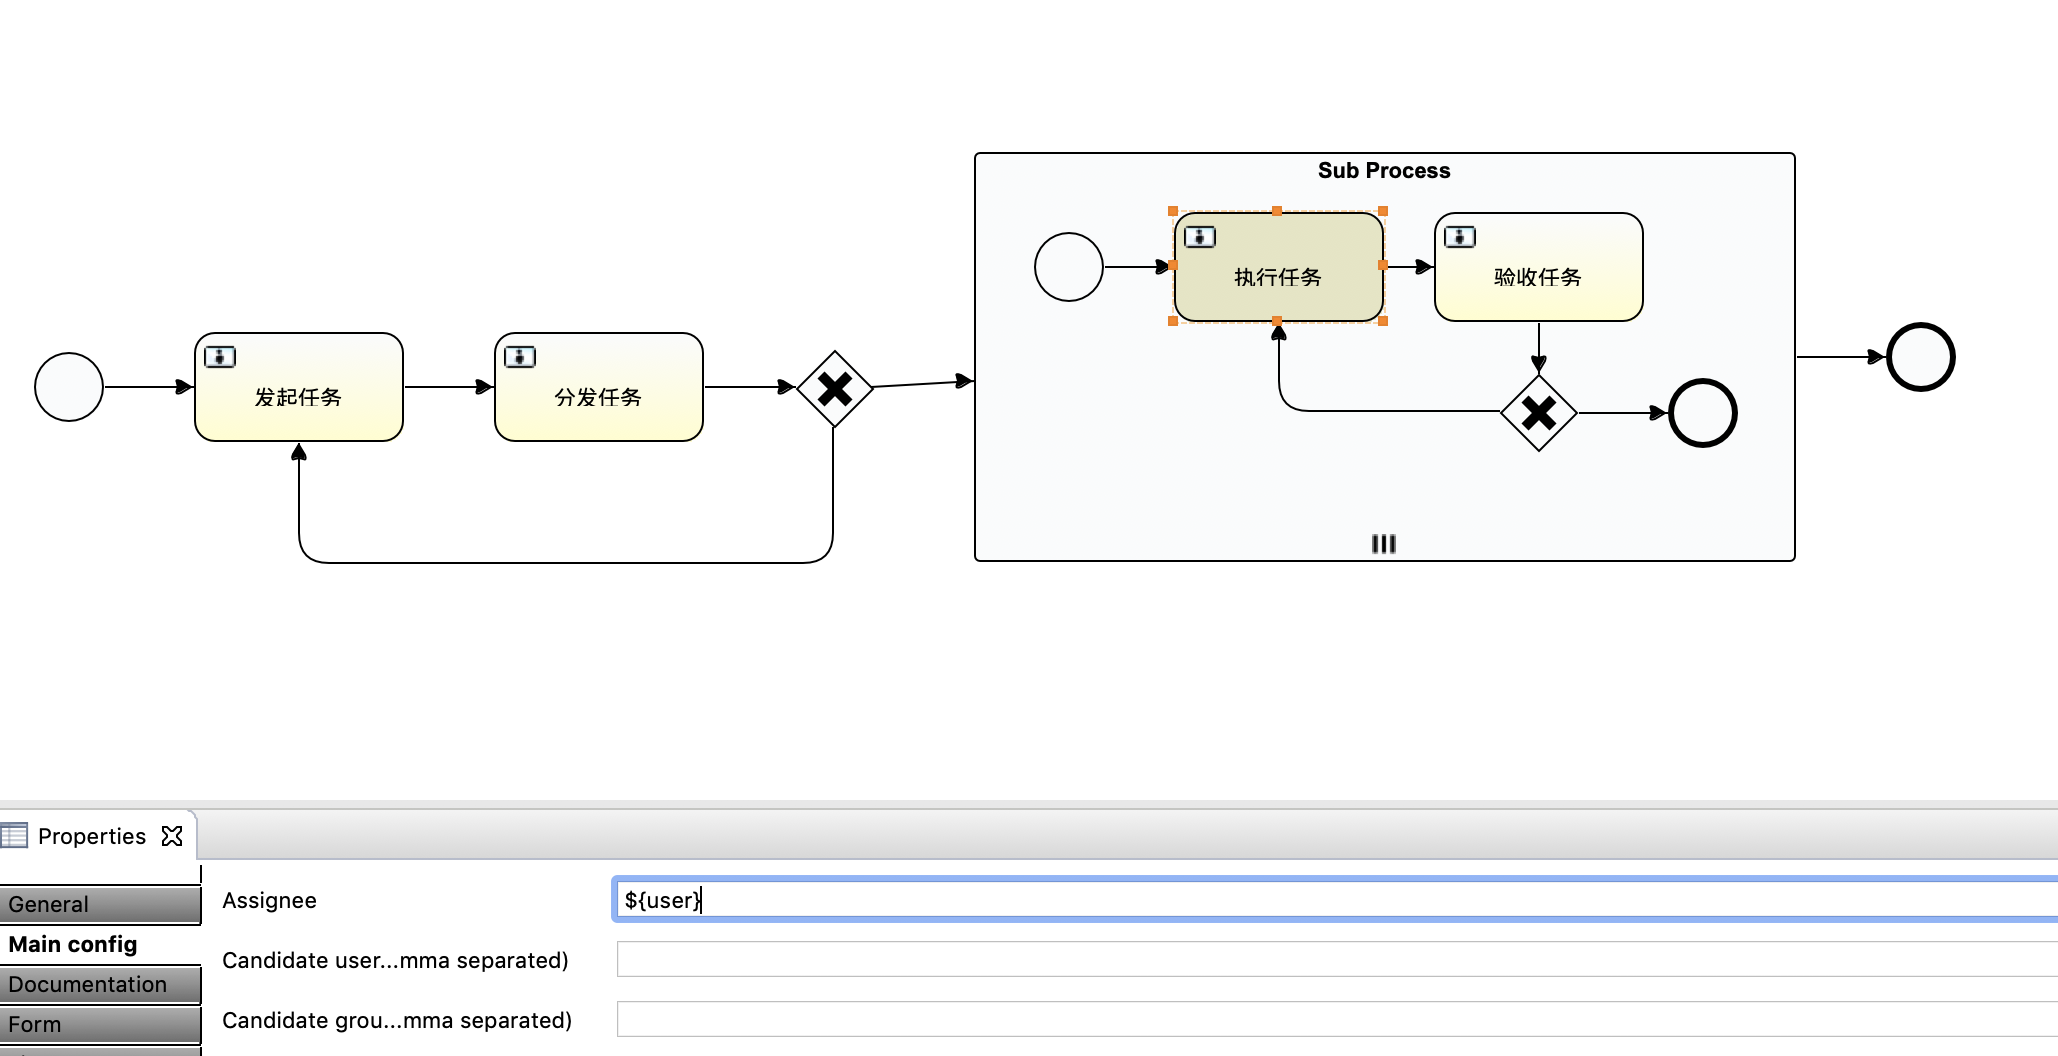Select the main process start event circle
The image size is (2058, 1056).
pyautogui.click(x=69, y=387)
